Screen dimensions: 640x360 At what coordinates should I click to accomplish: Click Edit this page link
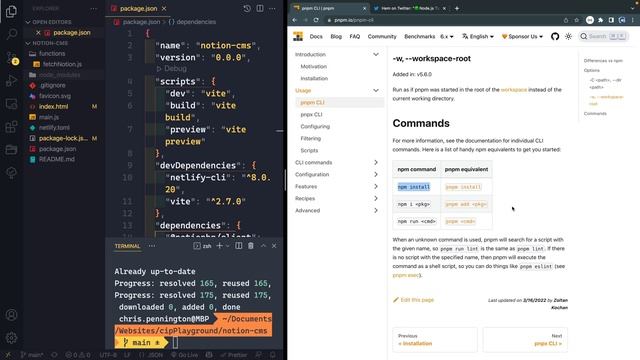coord(413,300)
